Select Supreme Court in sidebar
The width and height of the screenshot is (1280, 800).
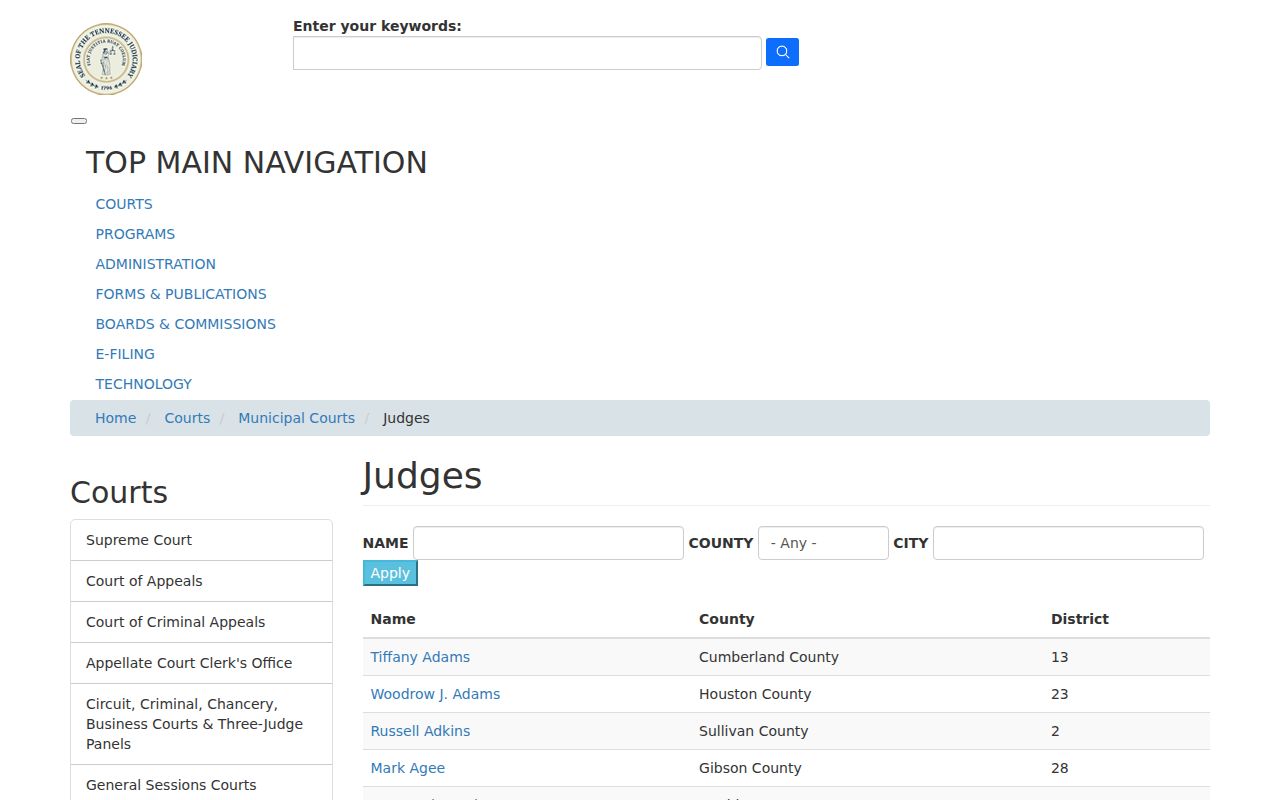click(x=201, y=540)
